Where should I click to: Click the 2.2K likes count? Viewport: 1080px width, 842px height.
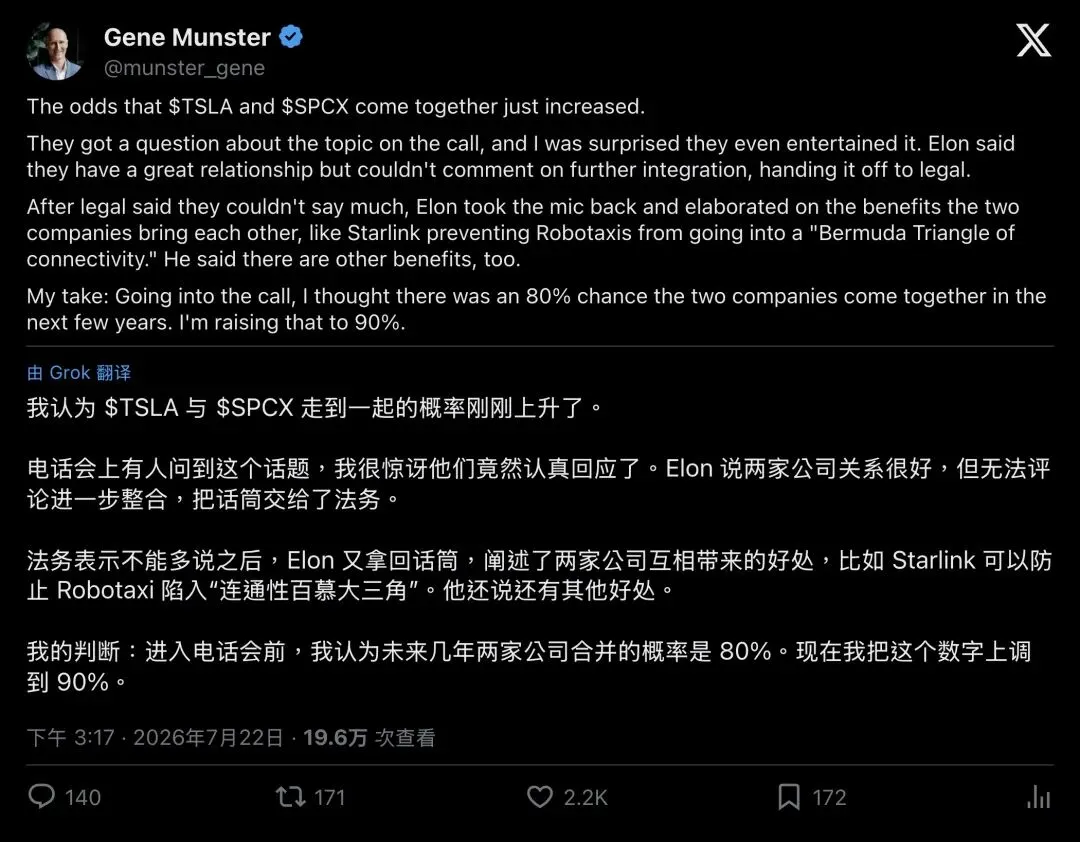[585, 797]
